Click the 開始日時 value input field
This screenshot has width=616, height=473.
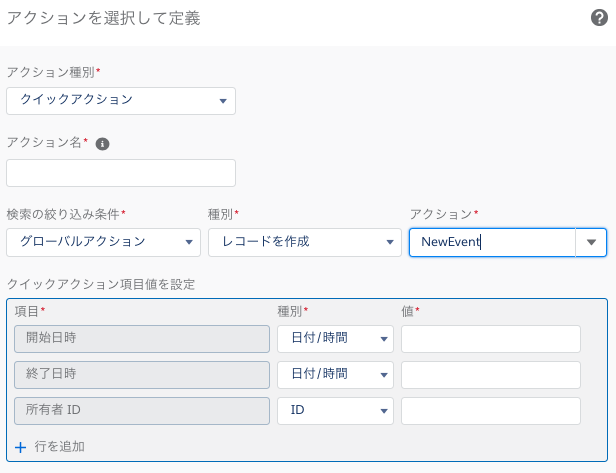[491, 339]
